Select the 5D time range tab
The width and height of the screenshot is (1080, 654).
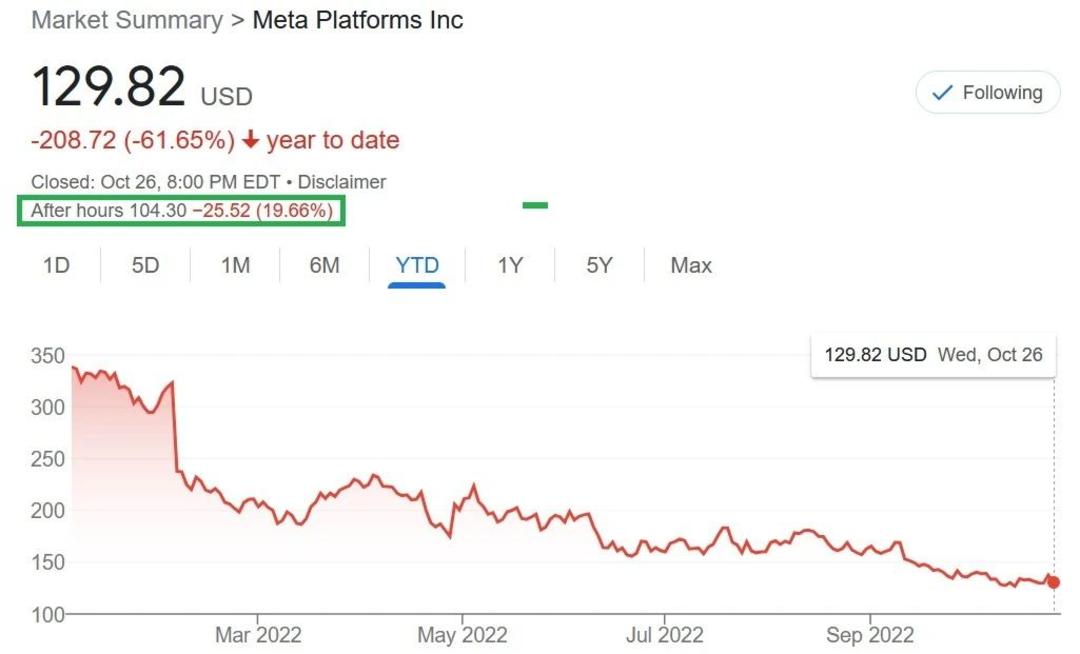[145, 265]
